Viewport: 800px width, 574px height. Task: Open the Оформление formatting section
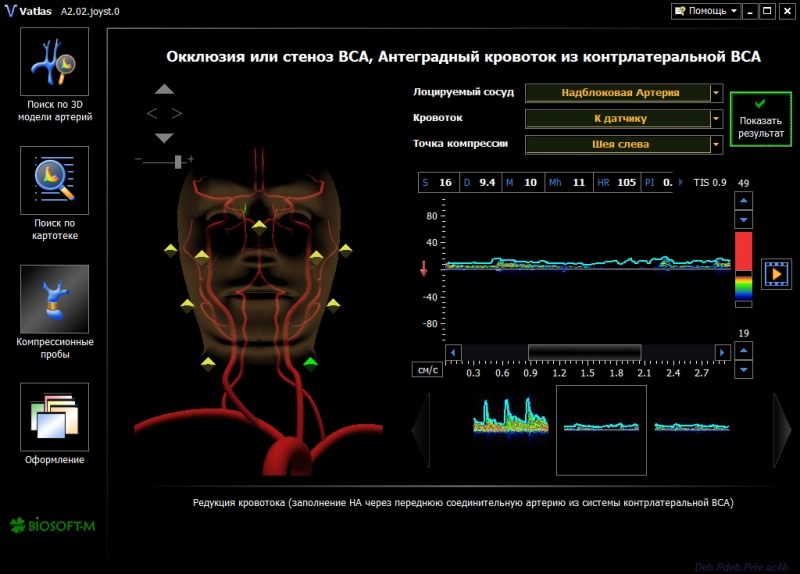[54, 417]
